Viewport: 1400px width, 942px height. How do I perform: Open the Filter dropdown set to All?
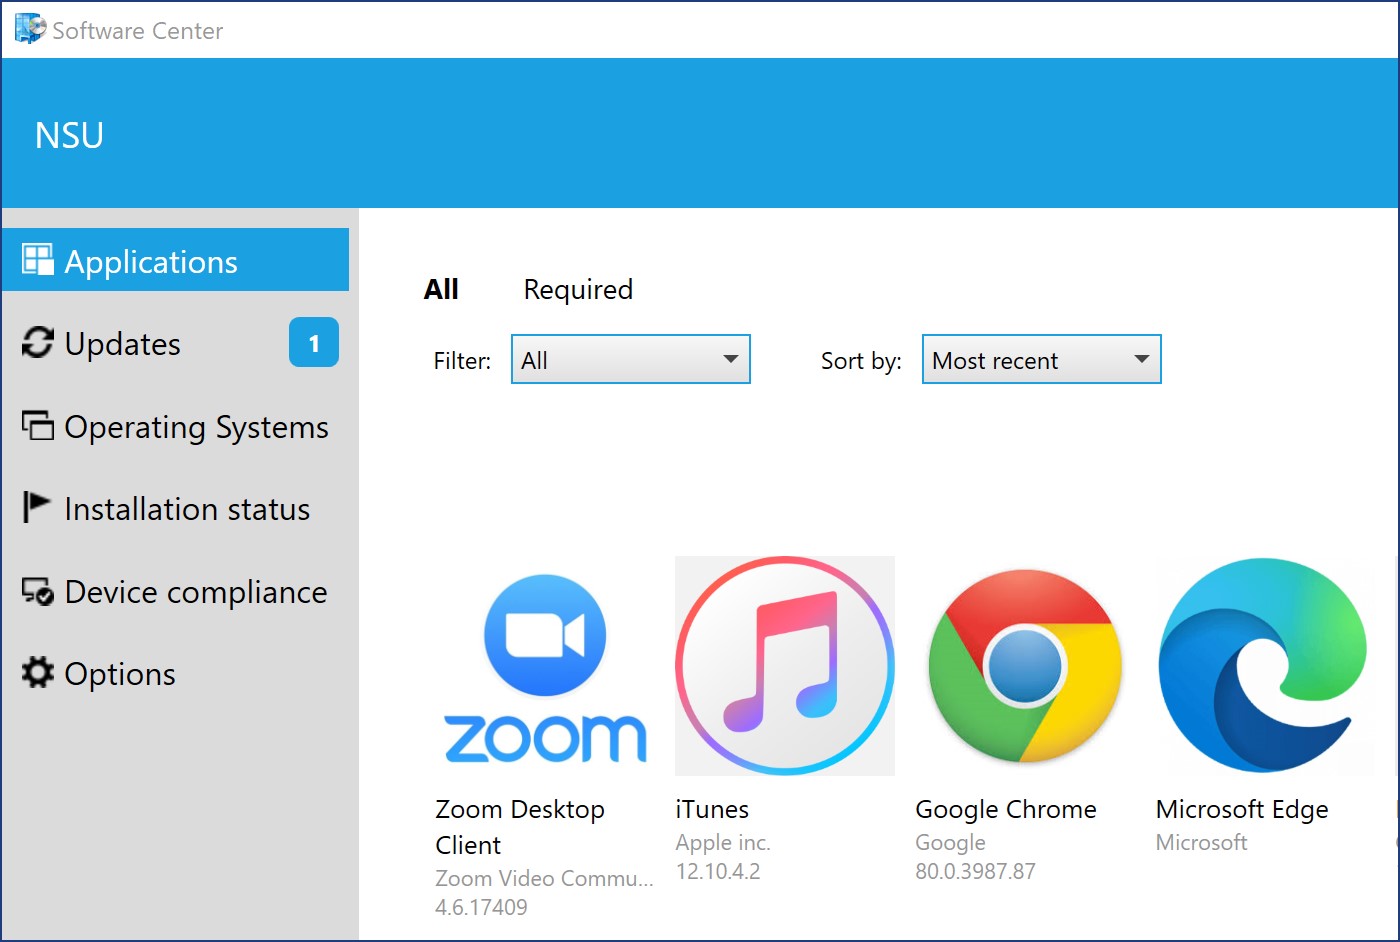(630, 359)
